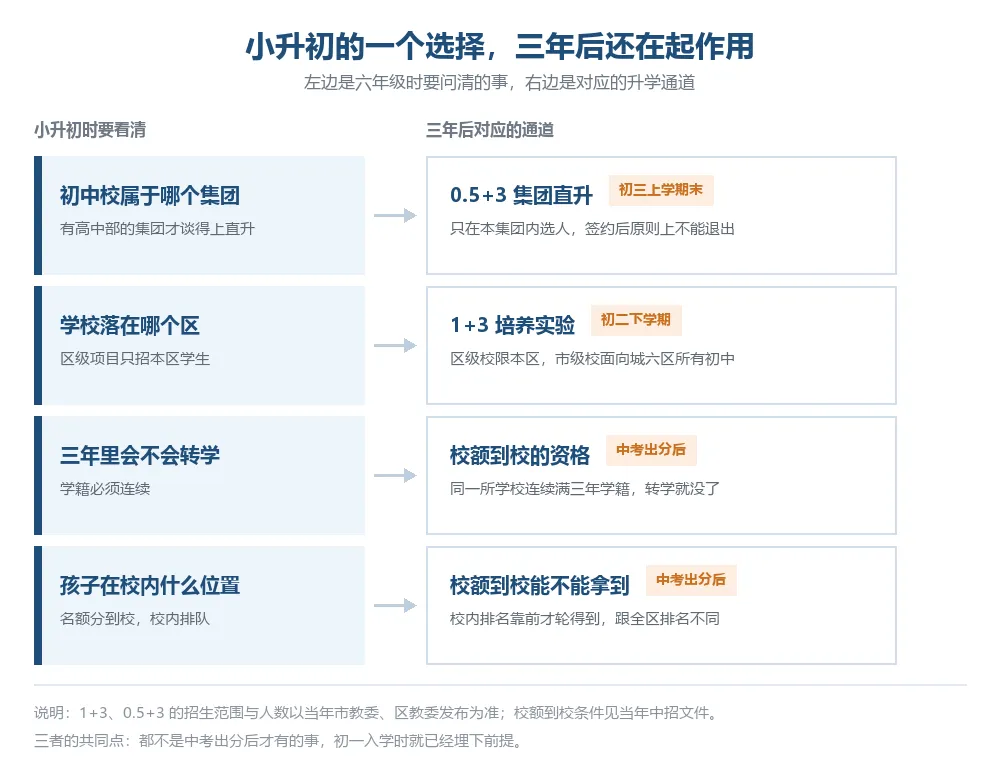Click the text 同一所学校连续满三年学籍，转学就没了
This screenshot has width=1000, height=772.
click(x=585, y=489)
